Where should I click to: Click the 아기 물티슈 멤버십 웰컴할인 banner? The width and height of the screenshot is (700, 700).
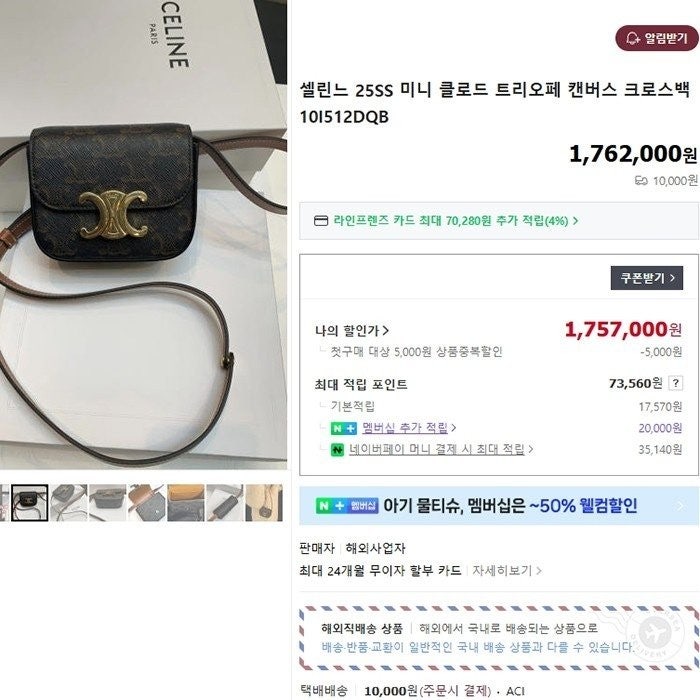[x=499, y=506]
